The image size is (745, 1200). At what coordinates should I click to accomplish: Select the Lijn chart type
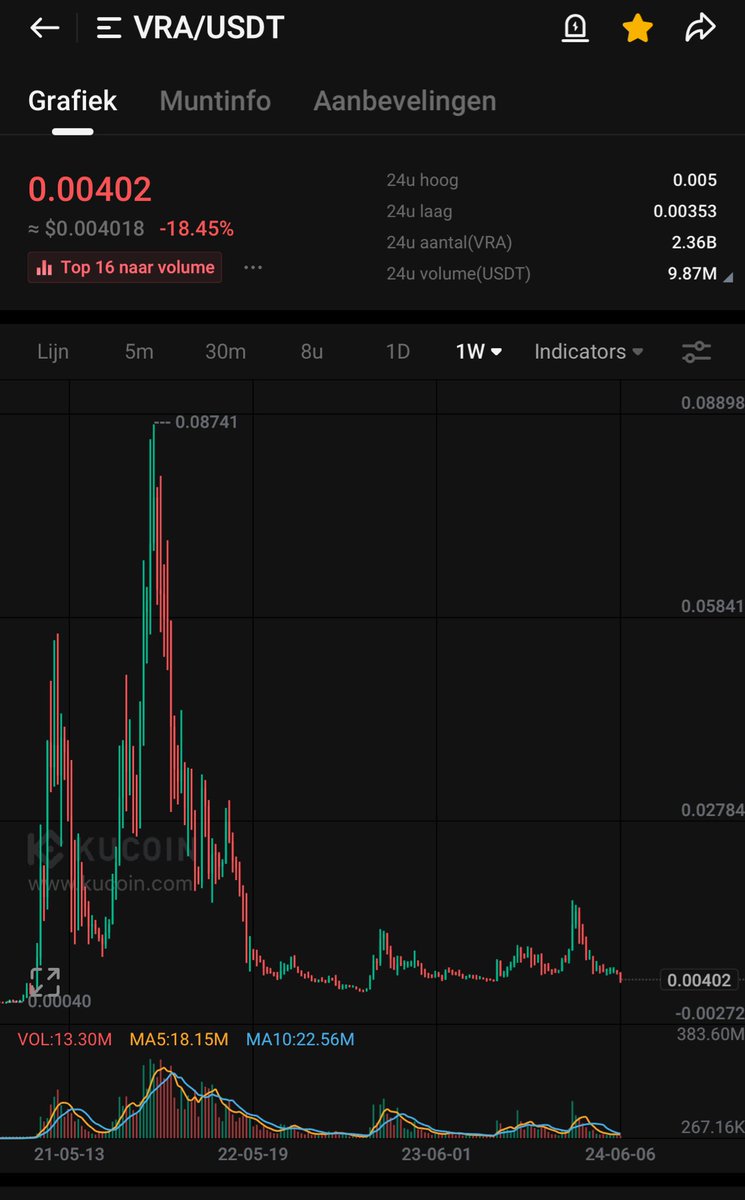tap(54, 352)
